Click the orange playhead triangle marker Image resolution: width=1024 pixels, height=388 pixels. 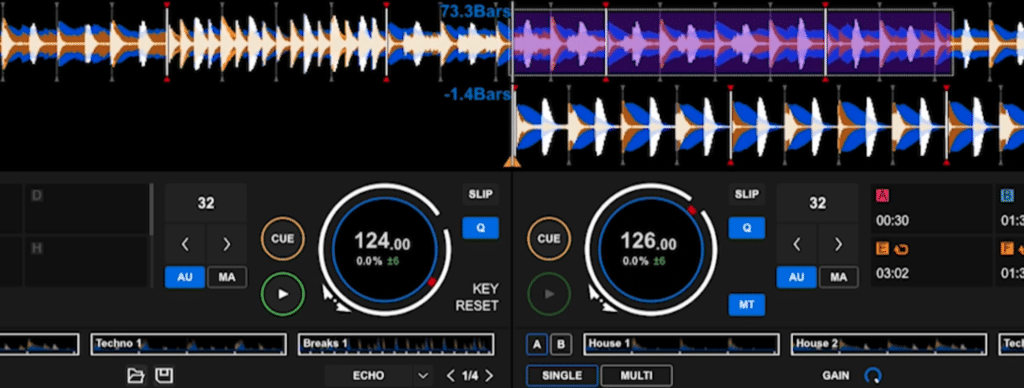tap(512, 161)
